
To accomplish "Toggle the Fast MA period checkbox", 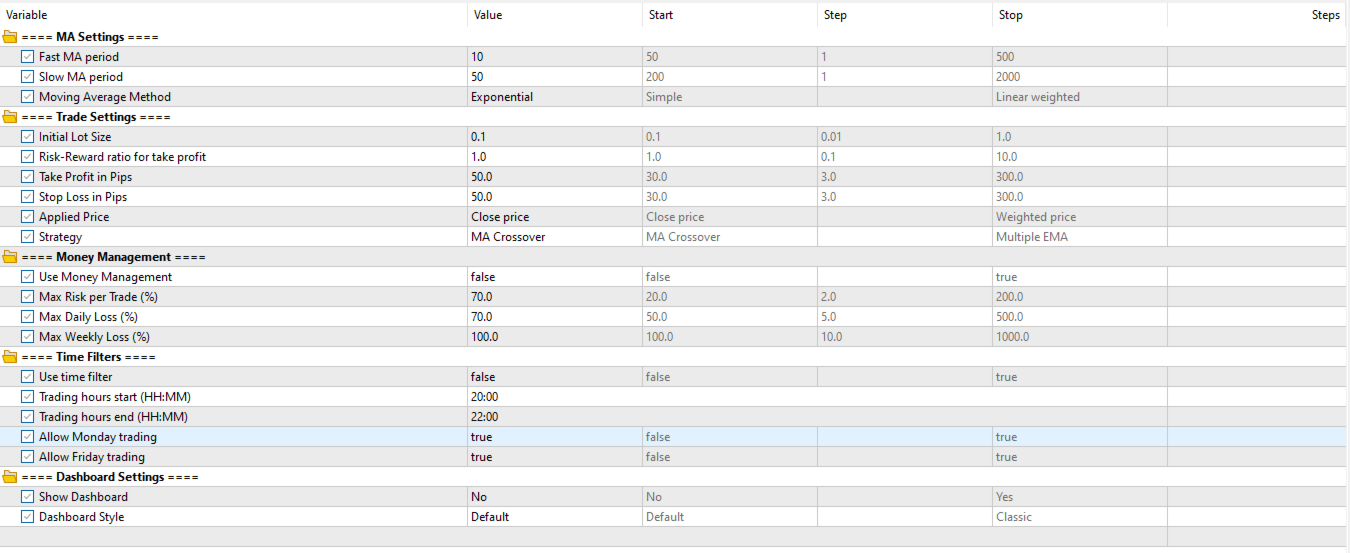I will pyautogui.click(x=27, y=57).
